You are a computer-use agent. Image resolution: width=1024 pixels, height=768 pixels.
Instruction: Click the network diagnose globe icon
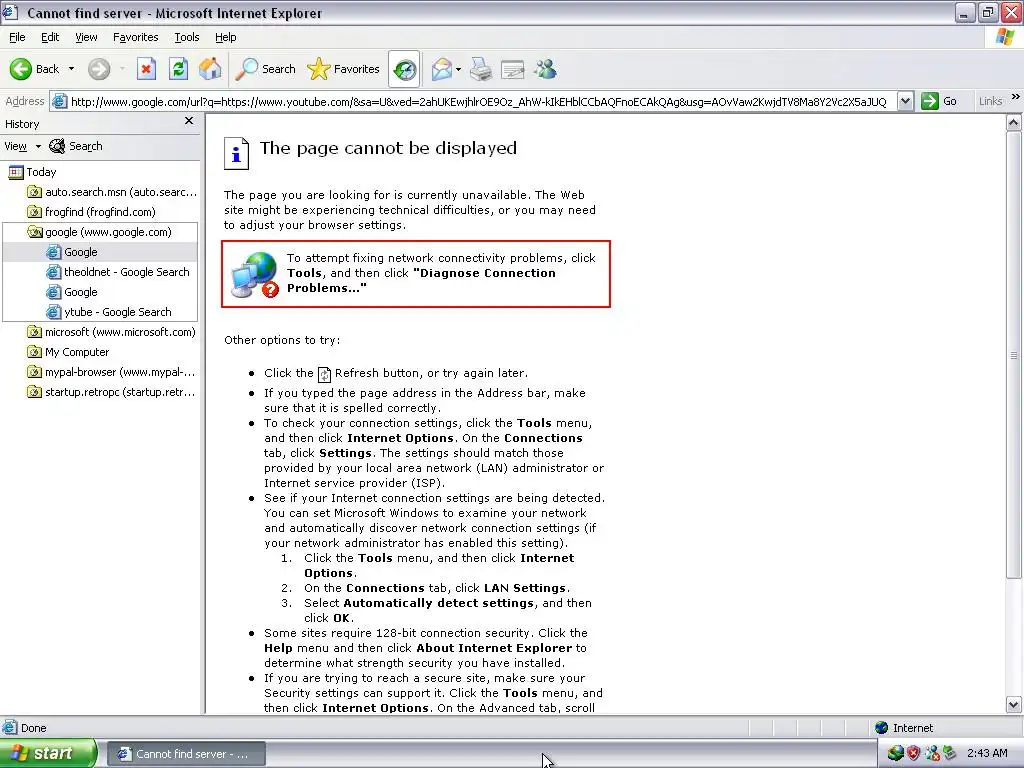click(x=255, y=274)
